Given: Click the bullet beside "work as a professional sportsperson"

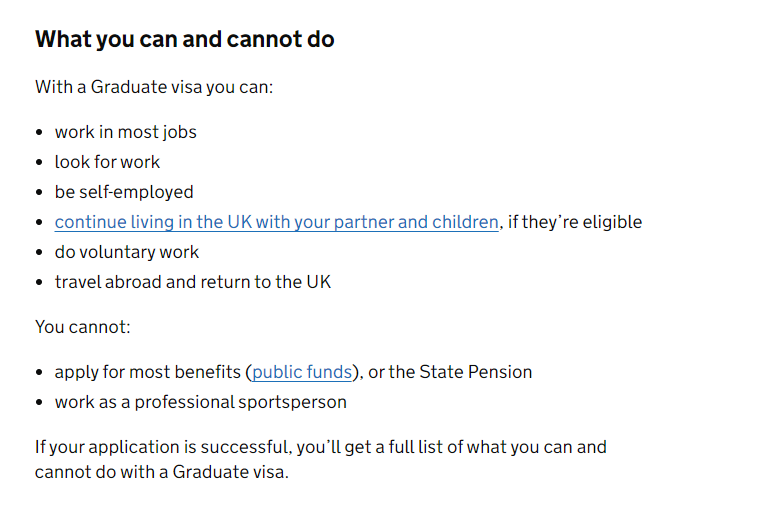Looking at the screenshot, I should point(39,402).
